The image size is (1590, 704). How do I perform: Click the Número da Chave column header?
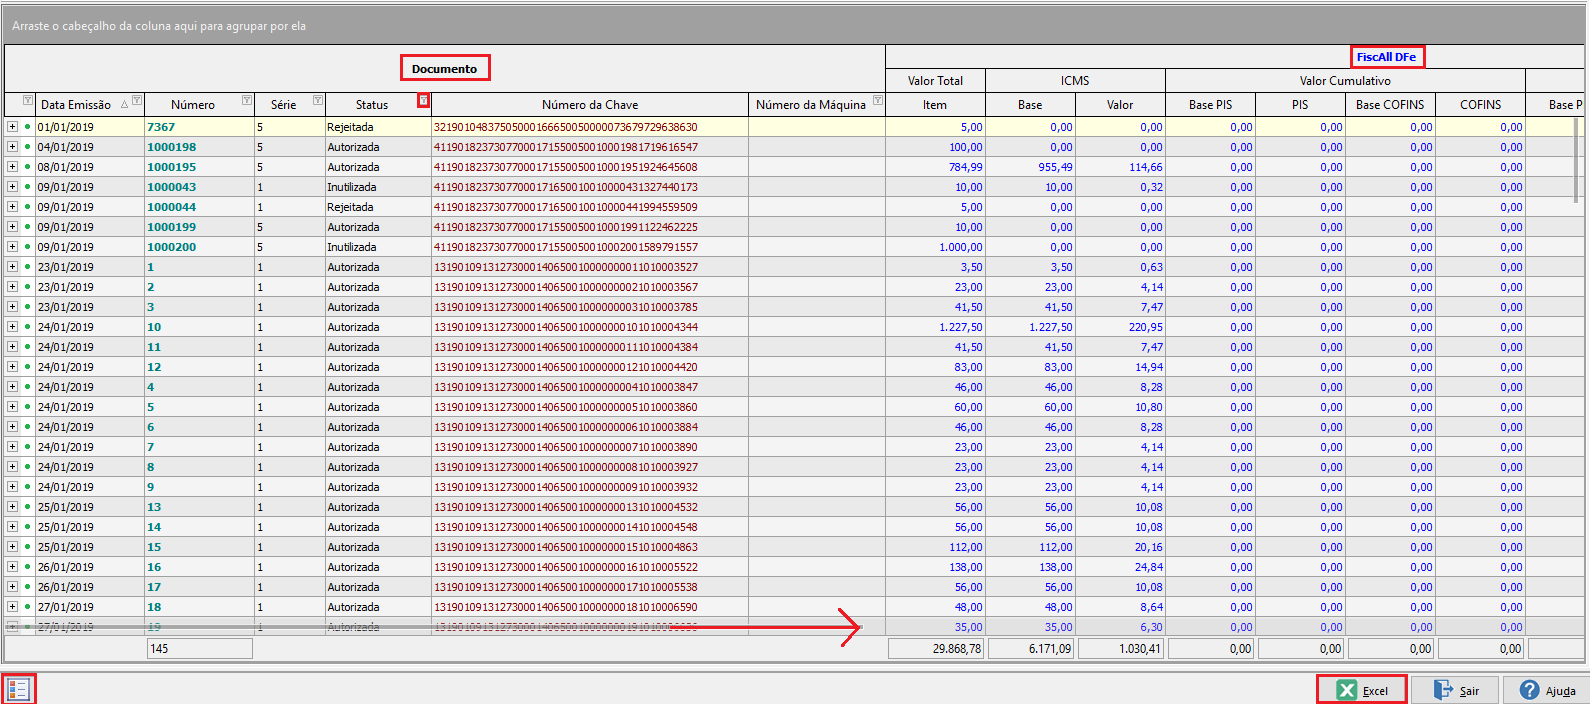[x=590, y=105]
